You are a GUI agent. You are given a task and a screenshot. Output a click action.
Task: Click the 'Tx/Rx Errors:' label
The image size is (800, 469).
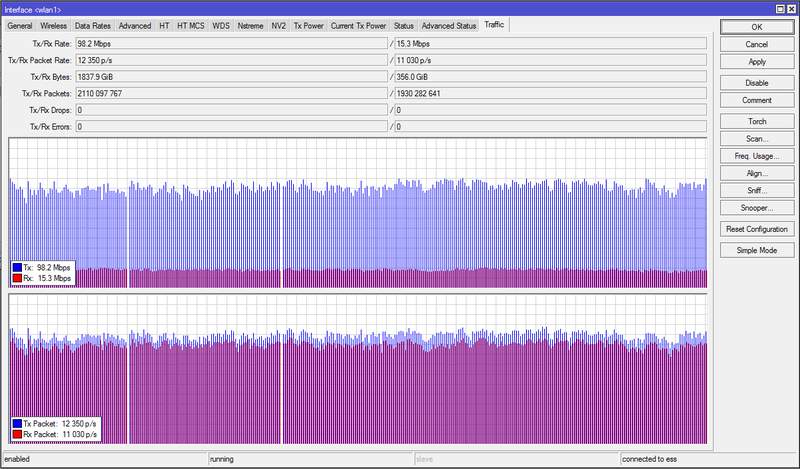51,127
